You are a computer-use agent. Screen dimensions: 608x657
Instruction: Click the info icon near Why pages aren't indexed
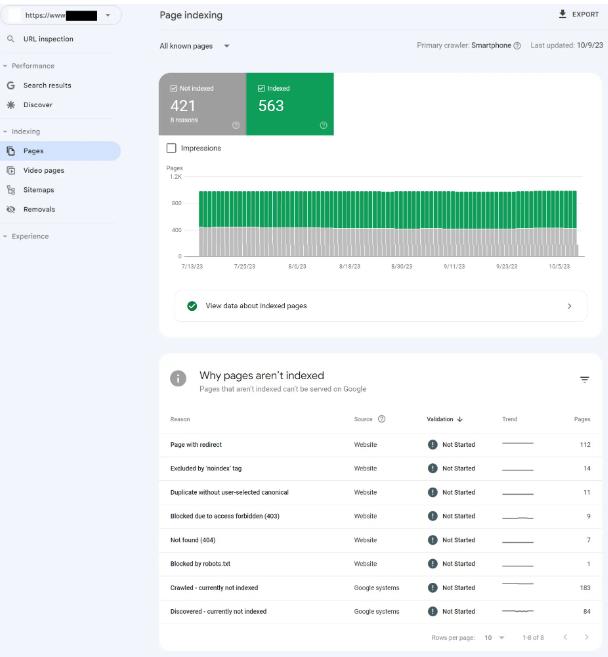point(178,378)
